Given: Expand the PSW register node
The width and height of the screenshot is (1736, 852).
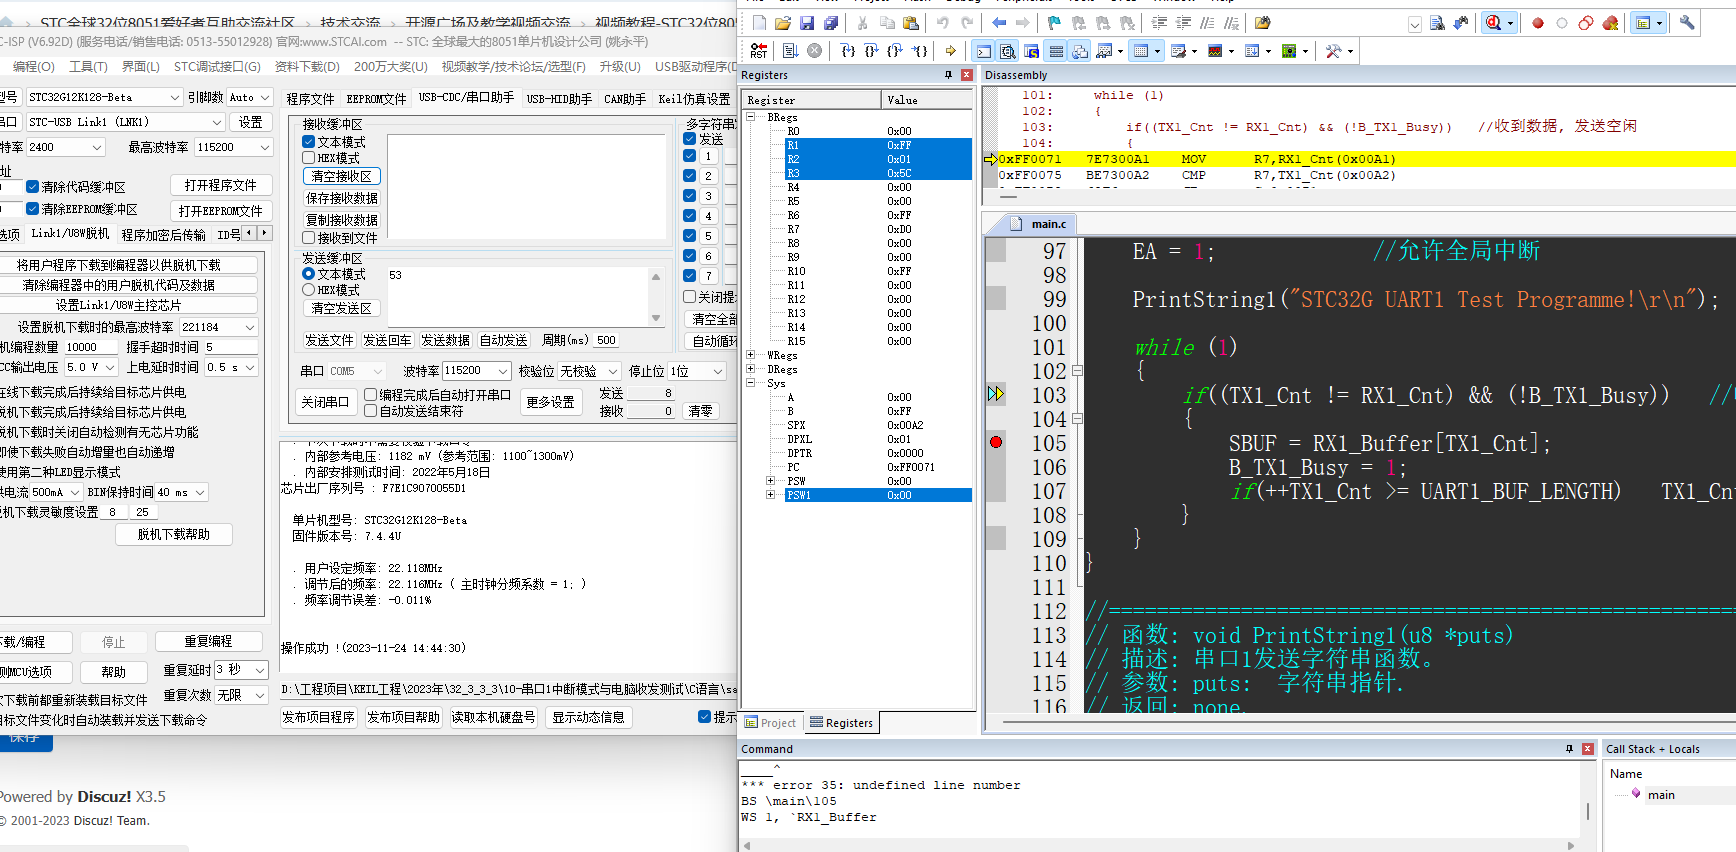Looking at the screenshot, I should [770, 481].
